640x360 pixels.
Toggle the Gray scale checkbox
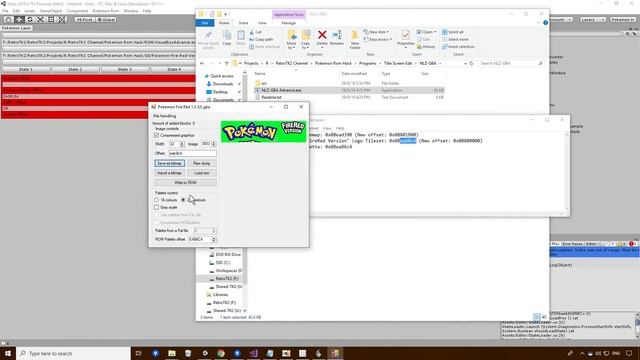pyautogui.click(x=157, y=207)
